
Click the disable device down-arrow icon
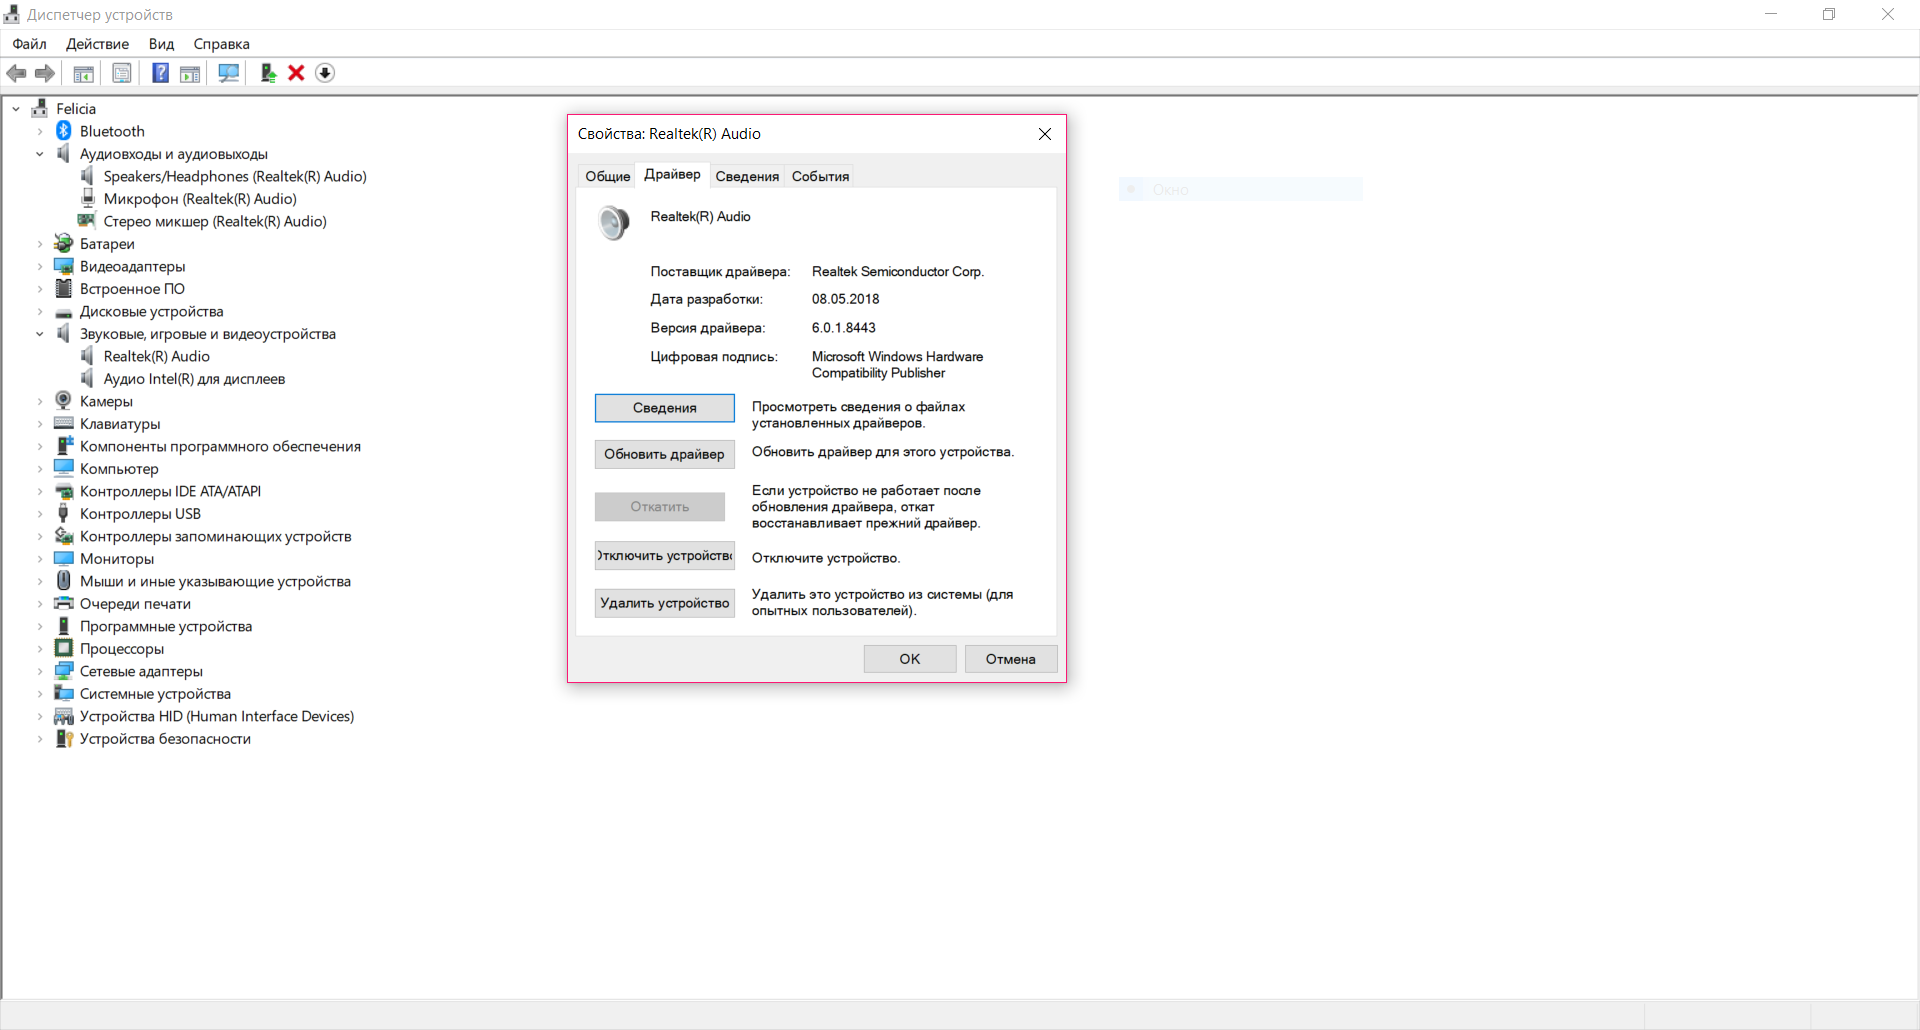pyautogui.click(x=325, y=73)
